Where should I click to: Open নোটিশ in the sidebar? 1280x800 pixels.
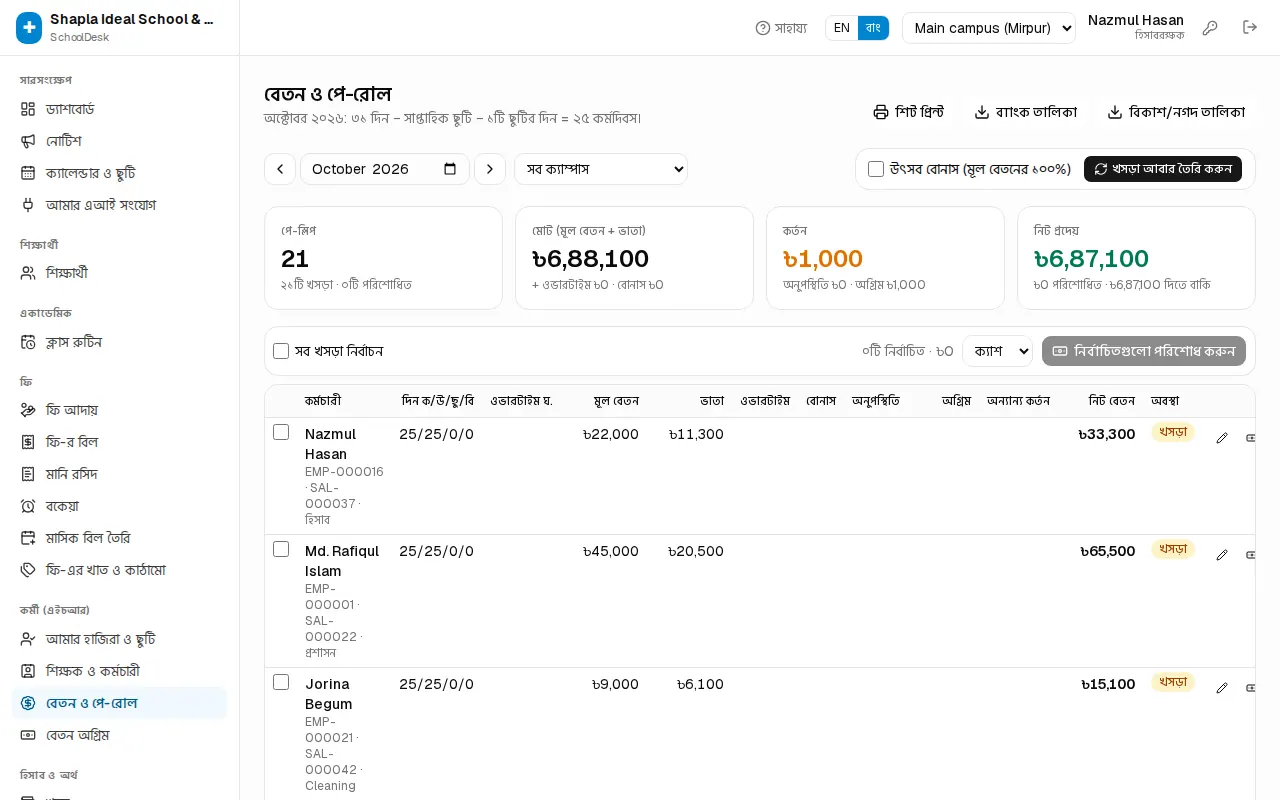tap(120, 141)
